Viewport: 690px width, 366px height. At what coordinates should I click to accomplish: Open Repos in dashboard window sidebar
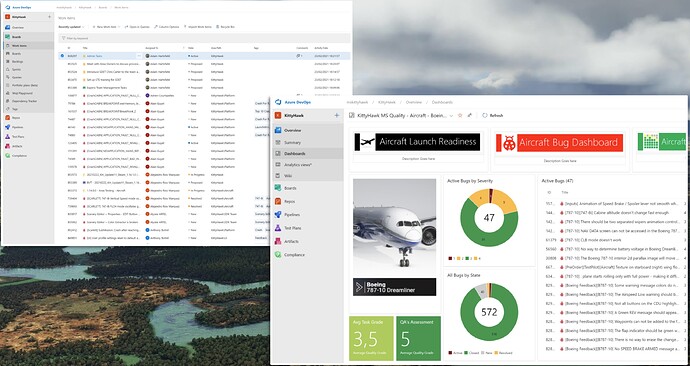pyautogui.click(x=285, y=201)
